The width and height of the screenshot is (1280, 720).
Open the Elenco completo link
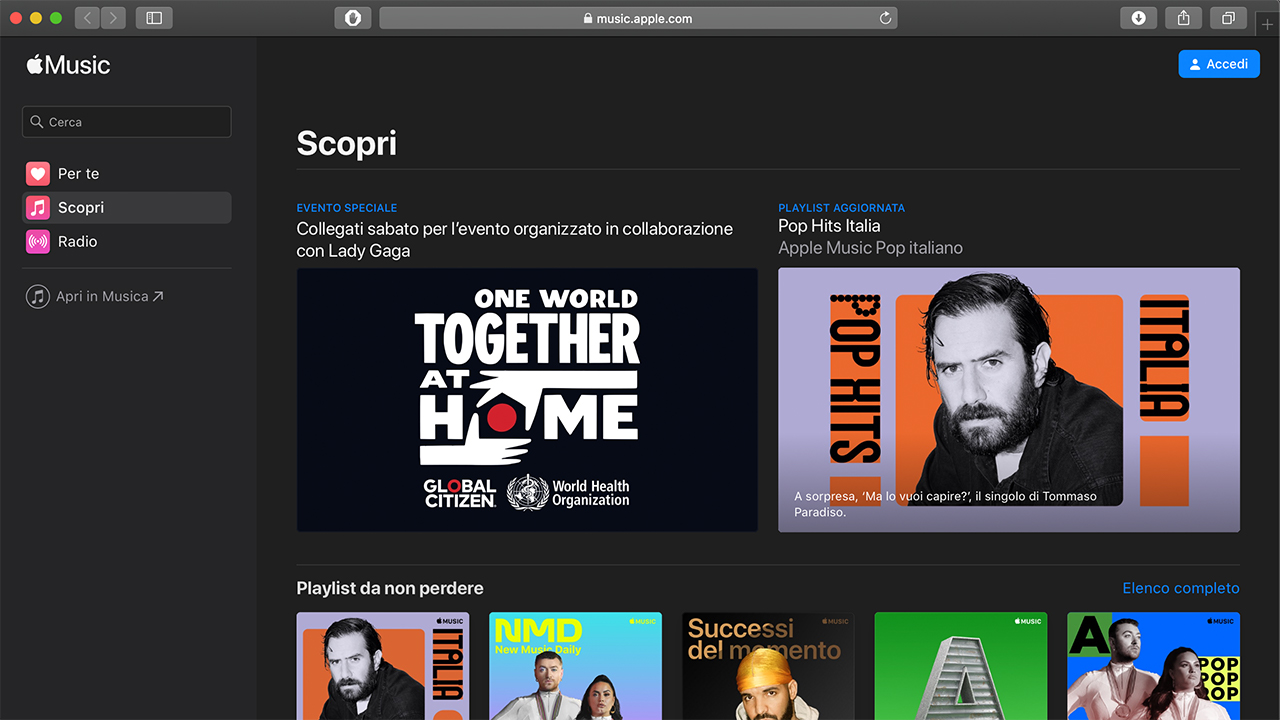point(1181,588)
